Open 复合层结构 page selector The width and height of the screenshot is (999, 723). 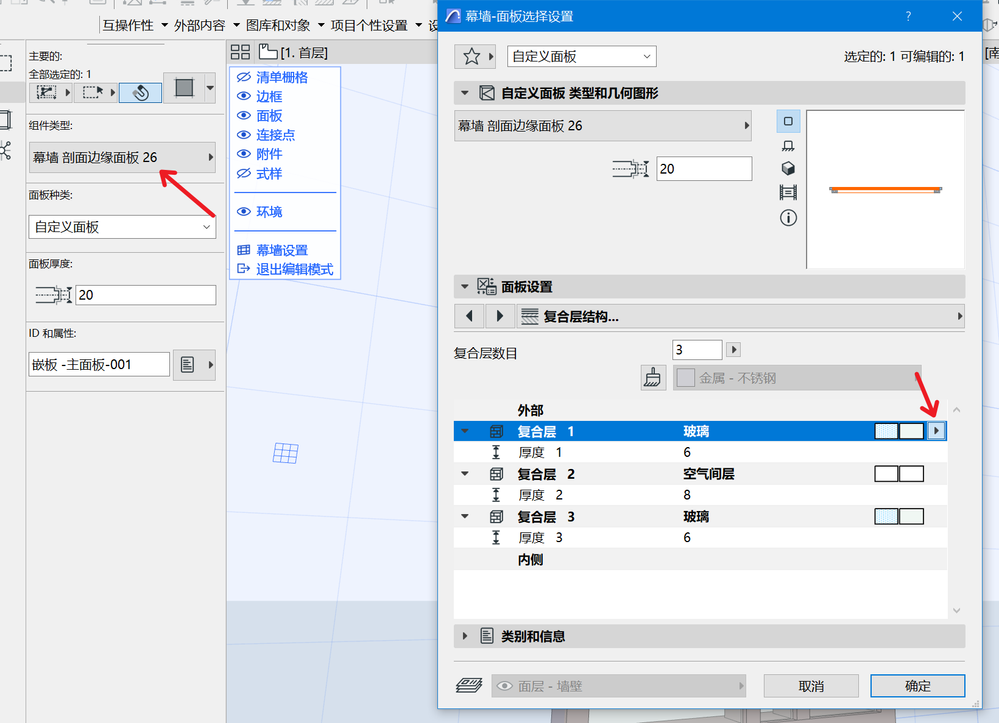[x=740, y=317]
